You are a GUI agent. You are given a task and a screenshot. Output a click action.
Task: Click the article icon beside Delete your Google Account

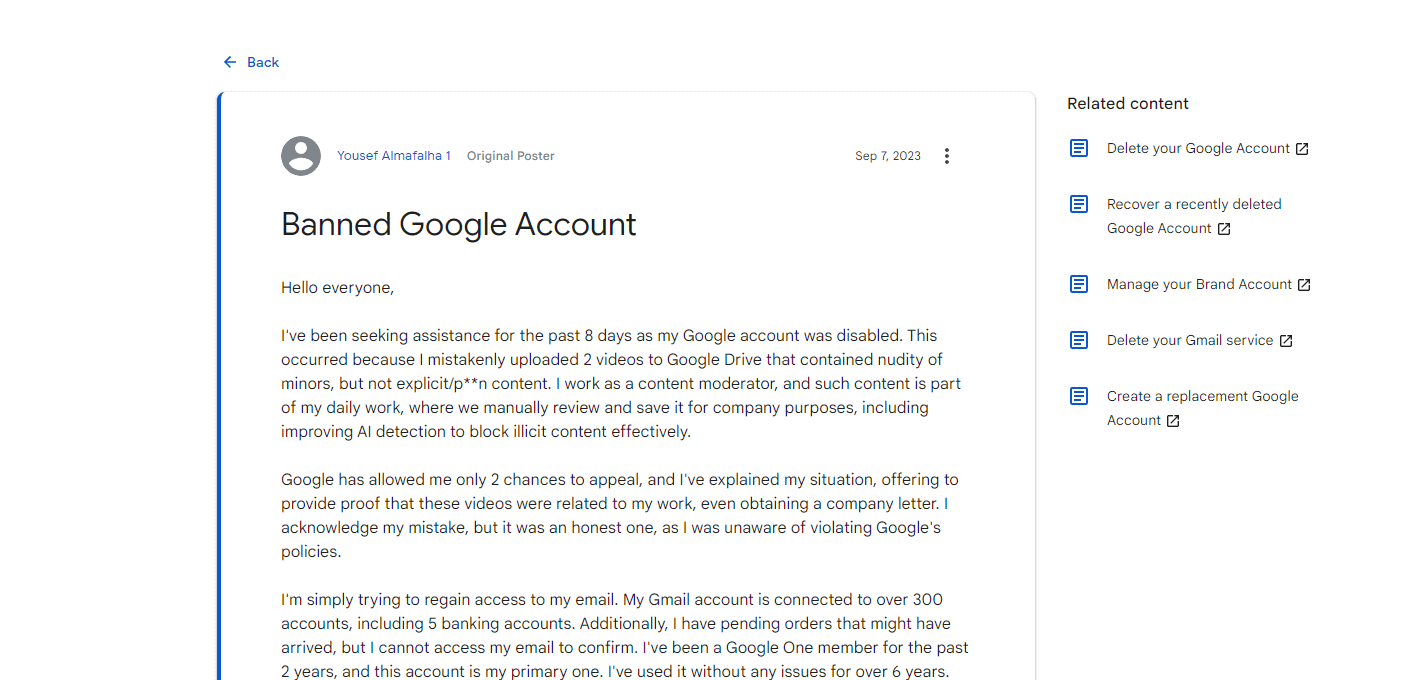click(x=1079, y=147)
